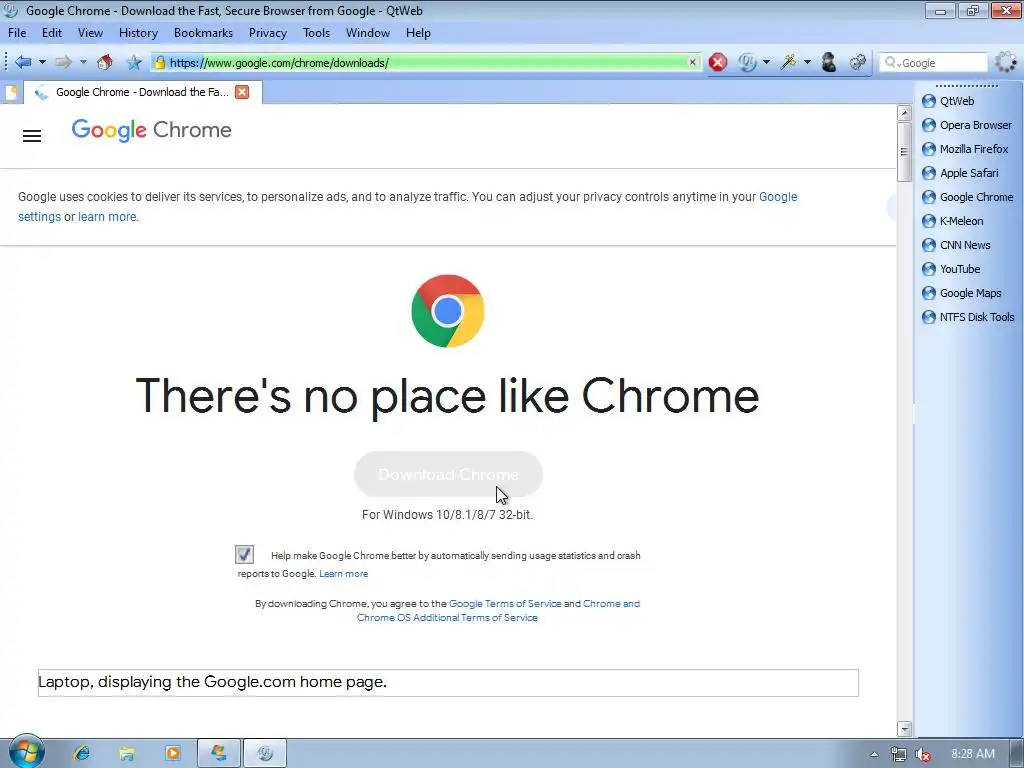Open the YouTube sidebar bookmark

(x=951, y=269)
